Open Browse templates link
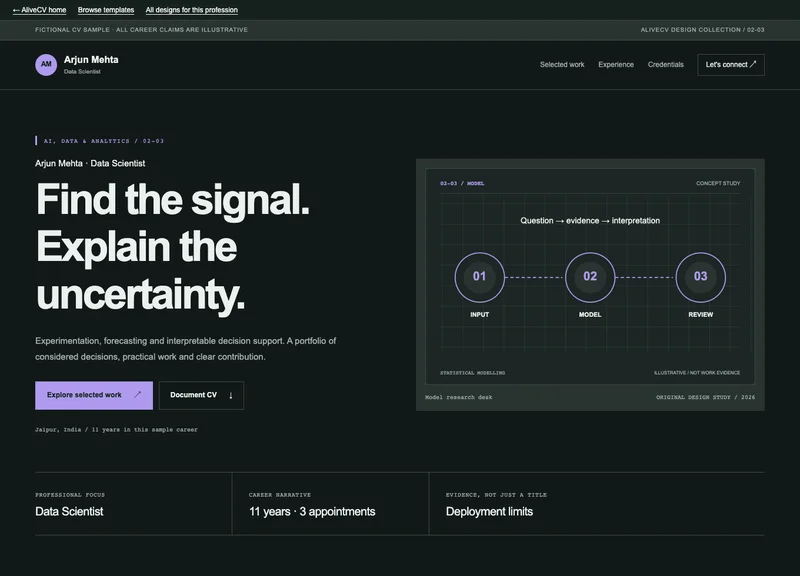Screen dimensions: 800x576 point(106,10)
